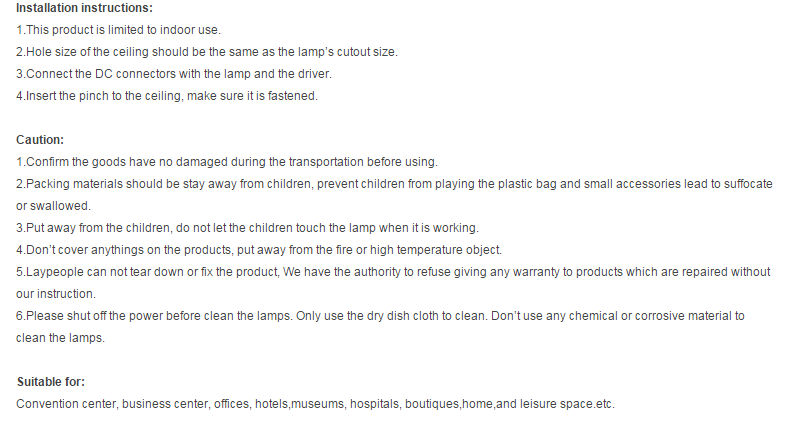
Task: Click the 'limited to indoor use' line
Action: (119, 30)
